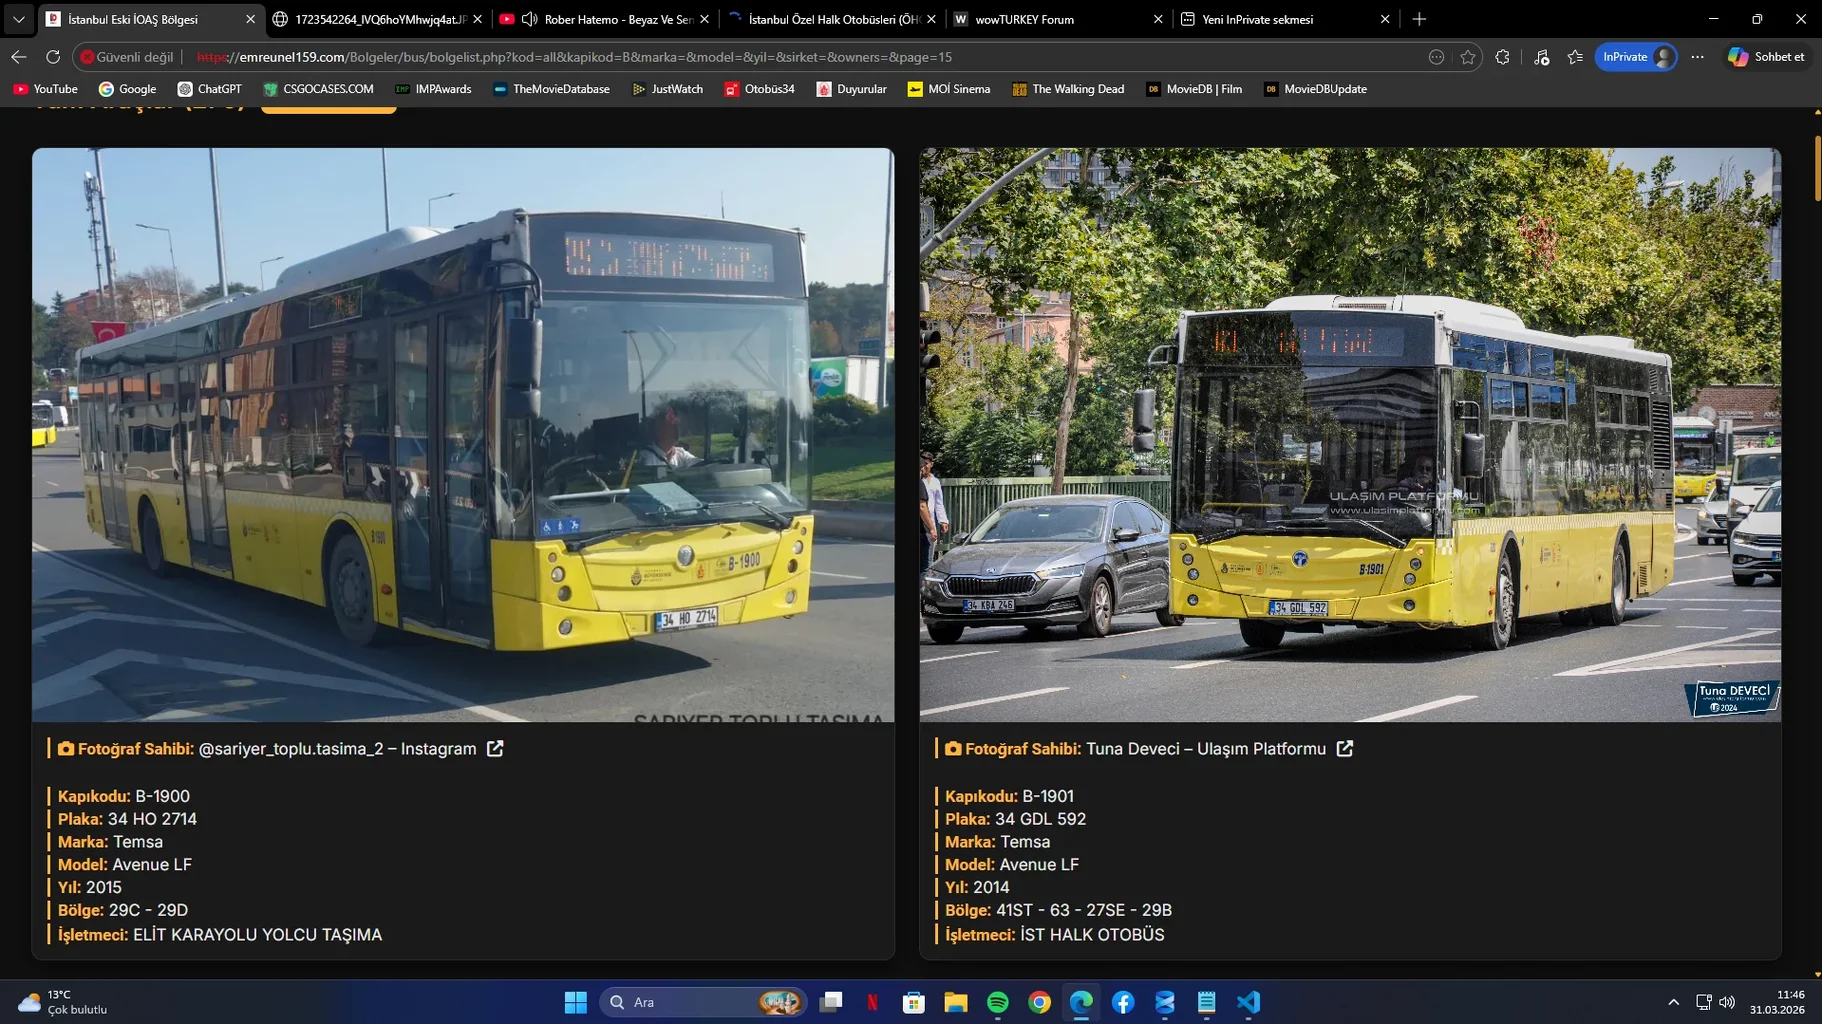
Task: Add page to favorites with star icon
Action: [x=1468, y=57]
